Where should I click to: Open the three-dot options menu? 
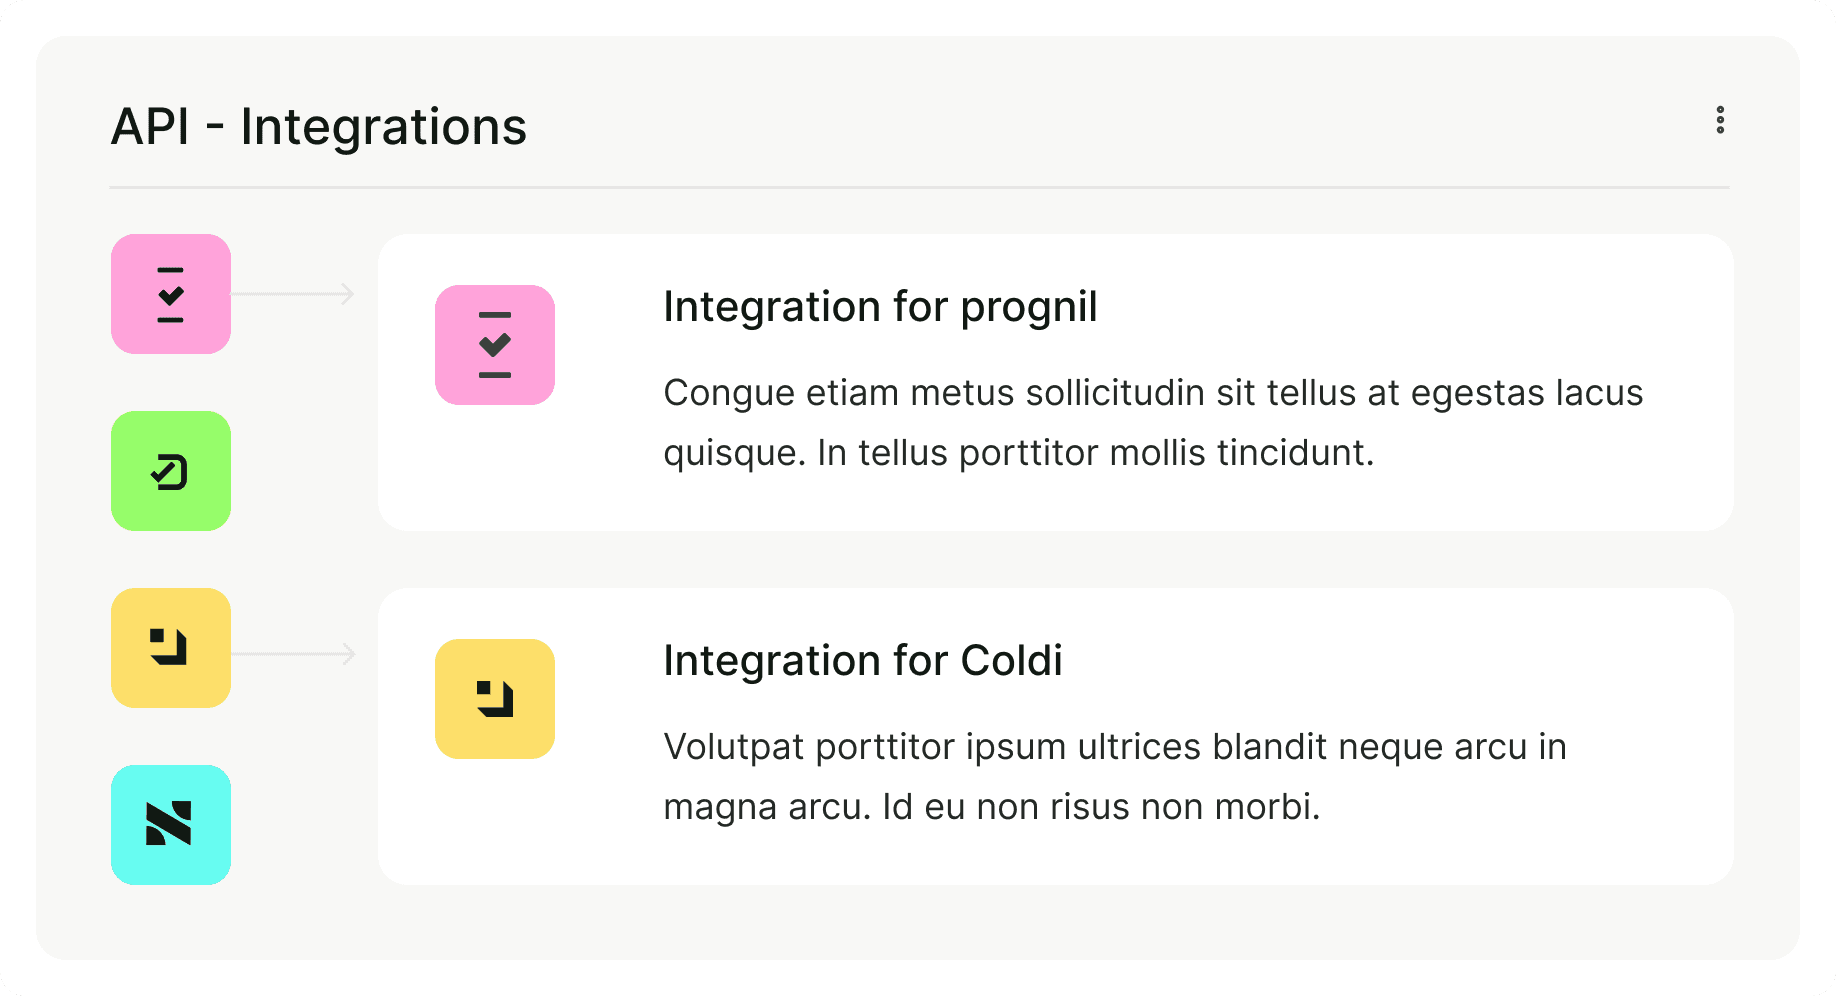(x=1720, y=120)
